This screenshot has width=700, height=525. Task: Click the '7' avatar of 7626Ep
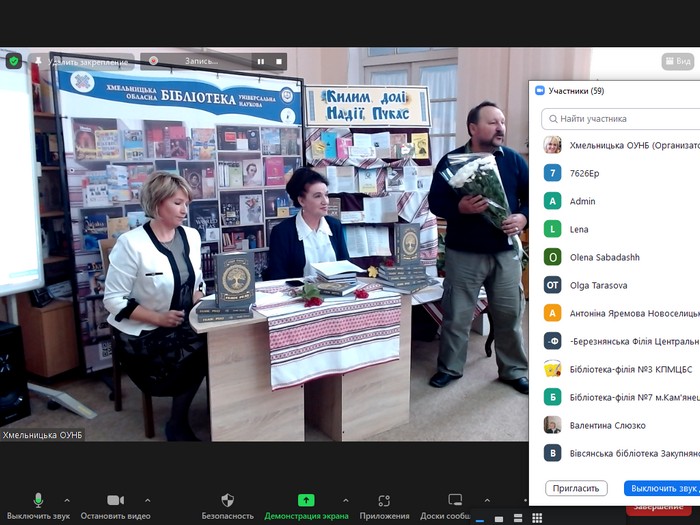(552, 173)
